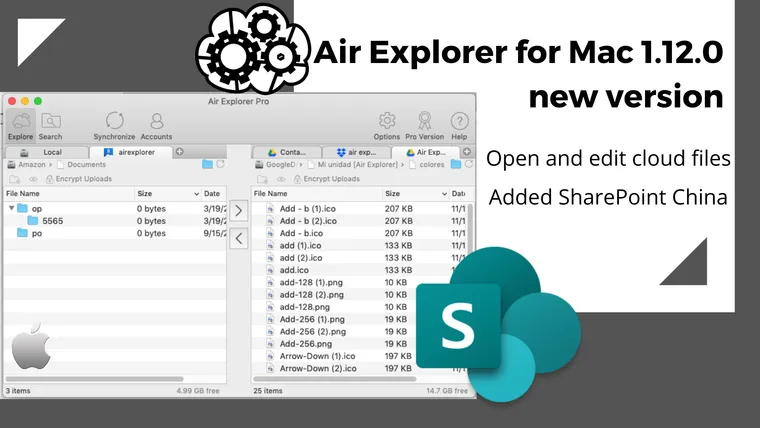Viewport: 760px width, 428px height.
Task: Open the Synchronize tool
Action: click(114, 126)
